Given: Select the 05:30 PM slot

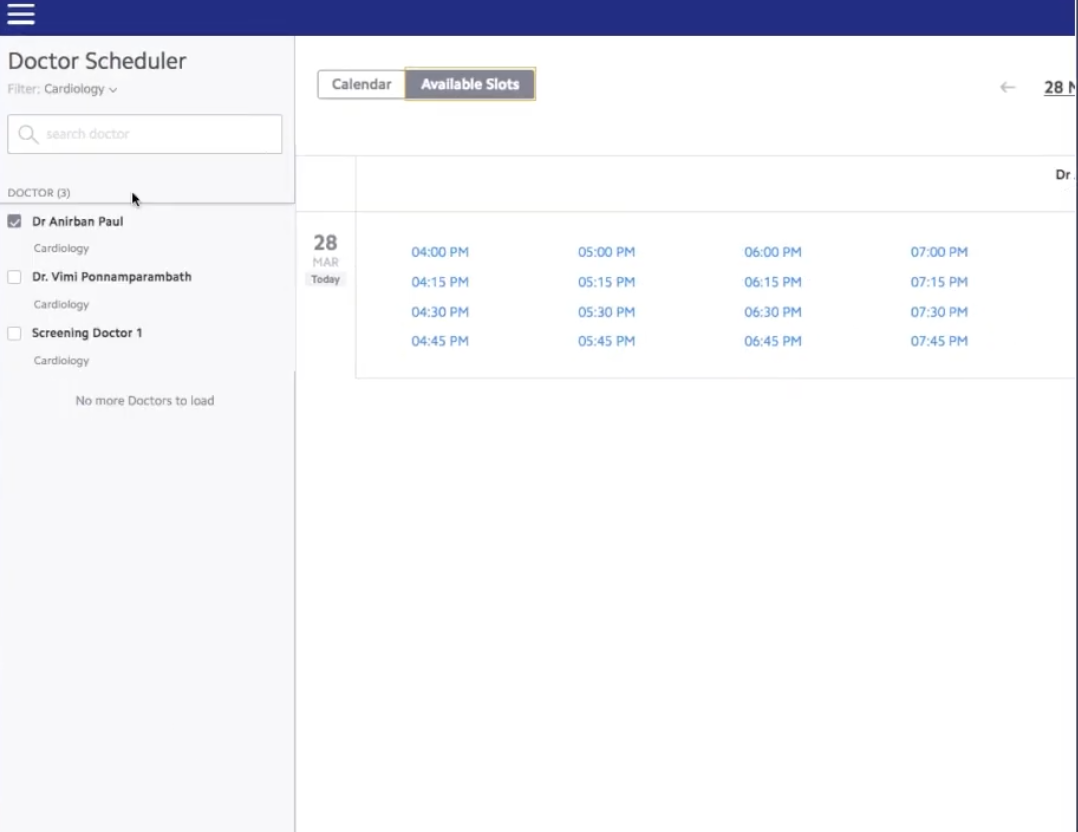Looking at the screenshot, I should coord(606,312).
